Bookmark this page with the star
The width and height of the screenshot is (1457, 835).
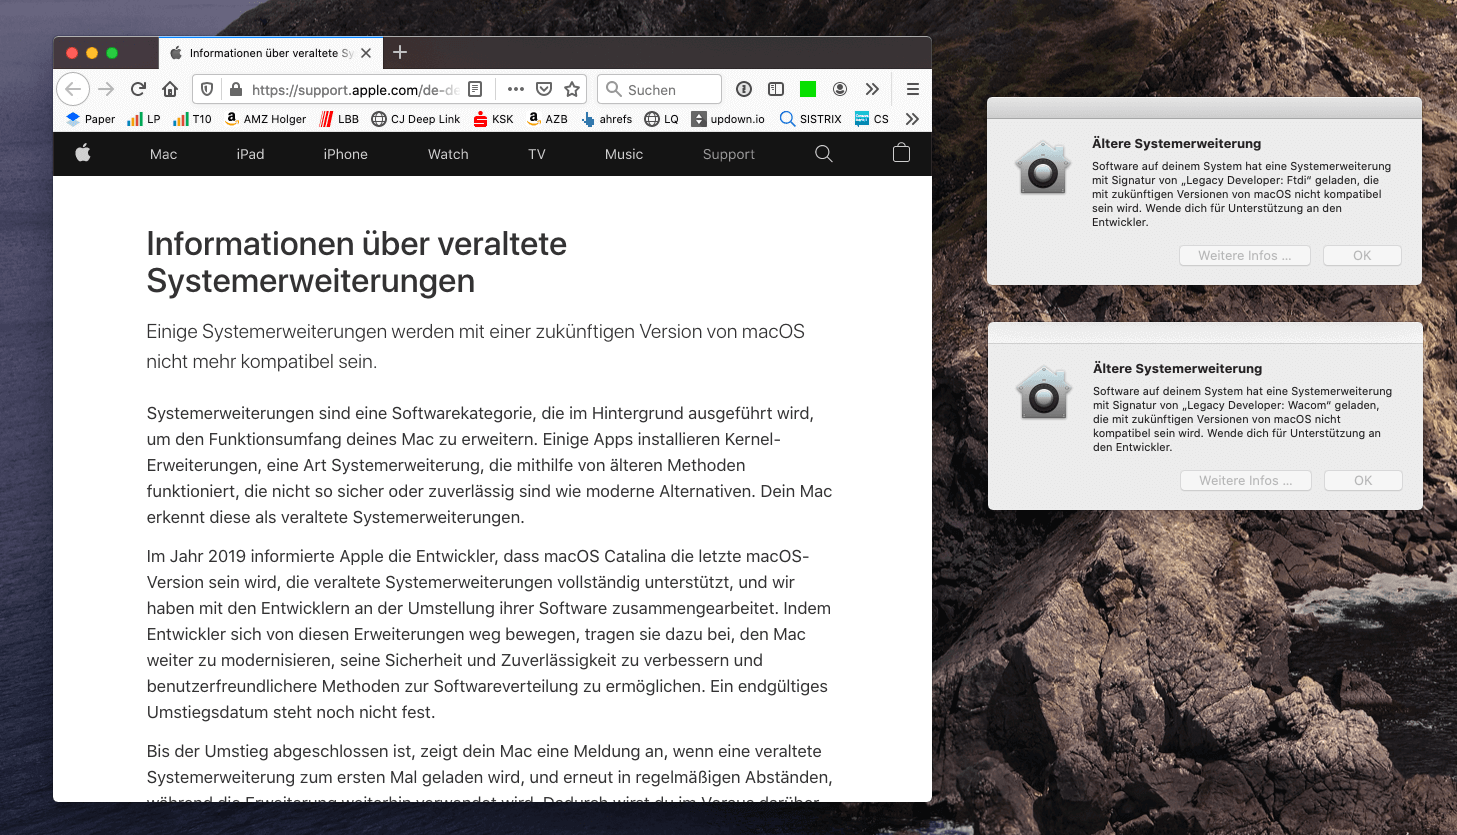tap(572, 89)
